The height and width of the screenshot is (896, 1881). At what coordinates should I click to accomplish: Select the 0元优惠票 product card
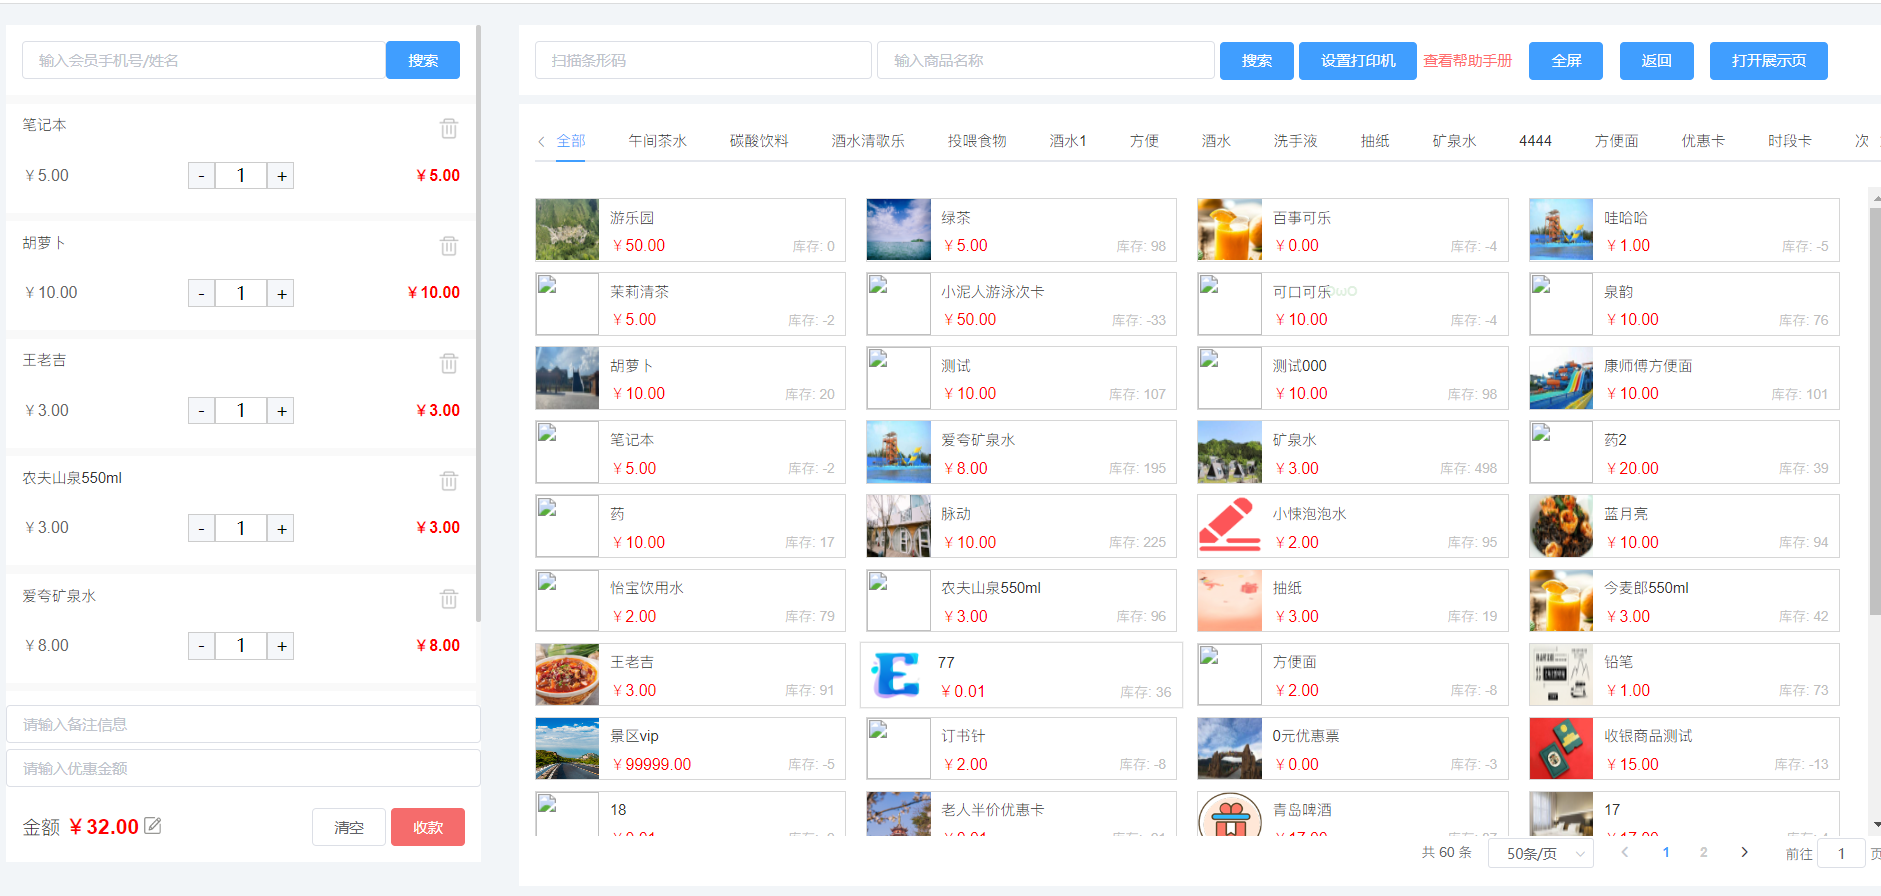point(1353,748)
